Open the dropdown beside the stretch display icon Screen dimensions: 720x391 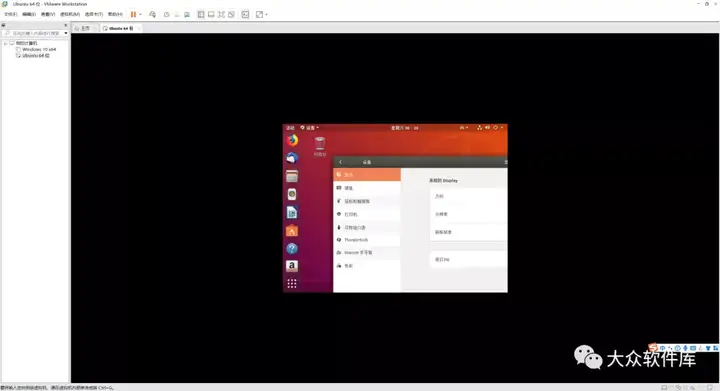266,14
